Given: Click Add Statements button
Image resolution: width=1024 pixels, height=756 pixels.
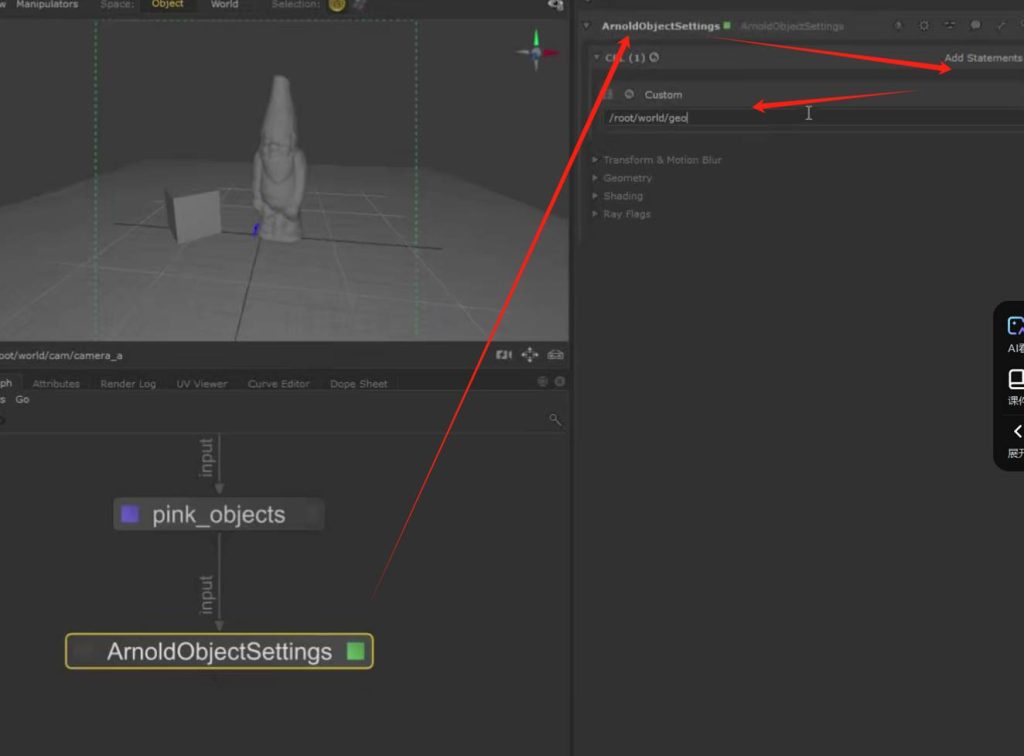Looking at the screenshot, I should 982,58.
